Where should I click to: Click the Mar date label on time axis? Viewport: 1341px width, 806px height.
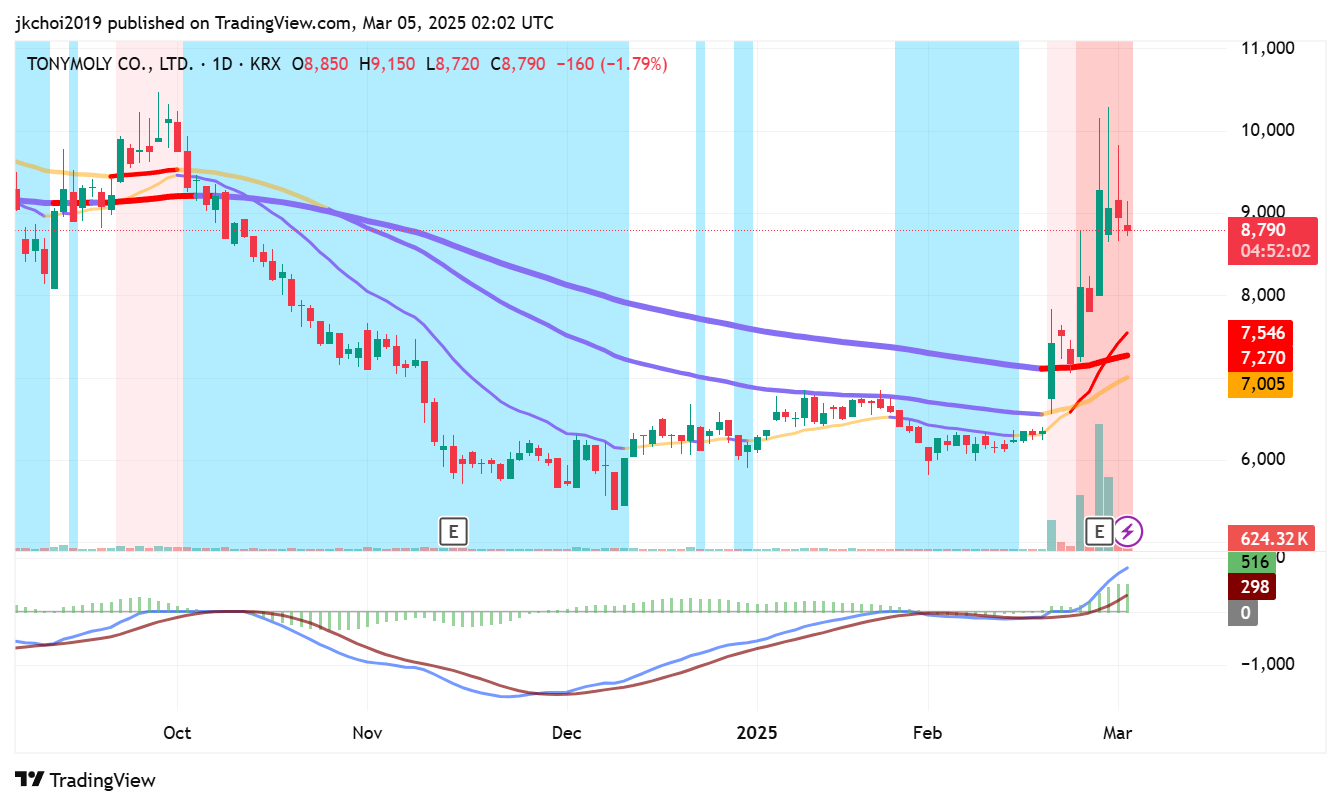tap(1117, 732)
